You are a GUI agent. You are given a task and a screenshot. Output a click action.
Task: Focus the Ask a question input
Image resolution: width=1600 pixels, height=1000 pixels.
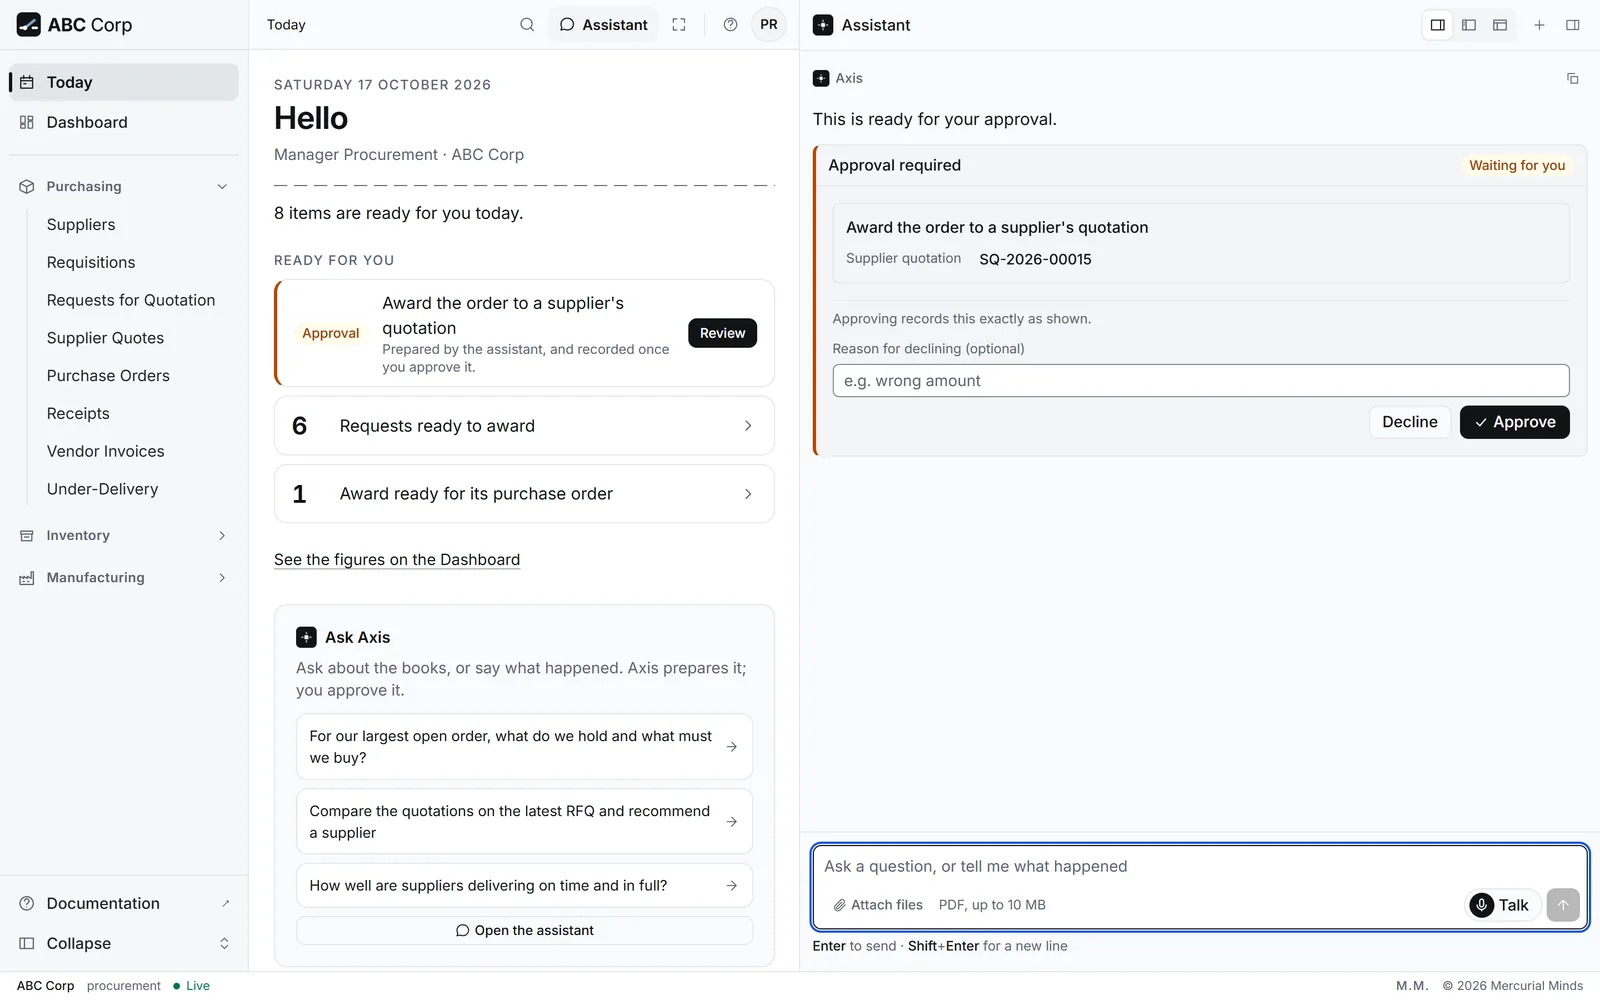(1200, 867)
